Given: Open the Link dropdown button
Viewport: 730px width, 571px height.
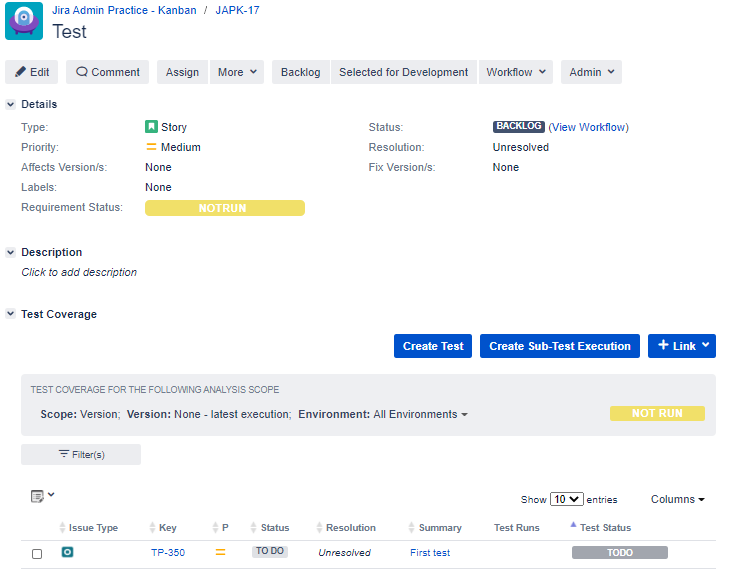Looking at the screenshot, I should [682, 346].
